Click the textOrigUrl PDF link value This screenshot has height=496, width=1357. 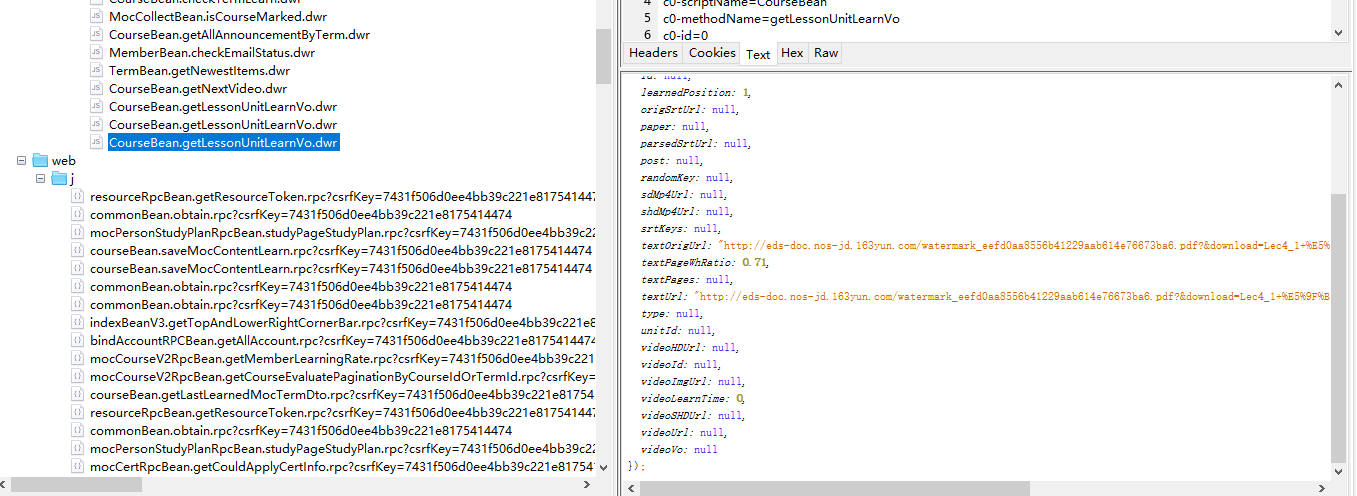1024,245
